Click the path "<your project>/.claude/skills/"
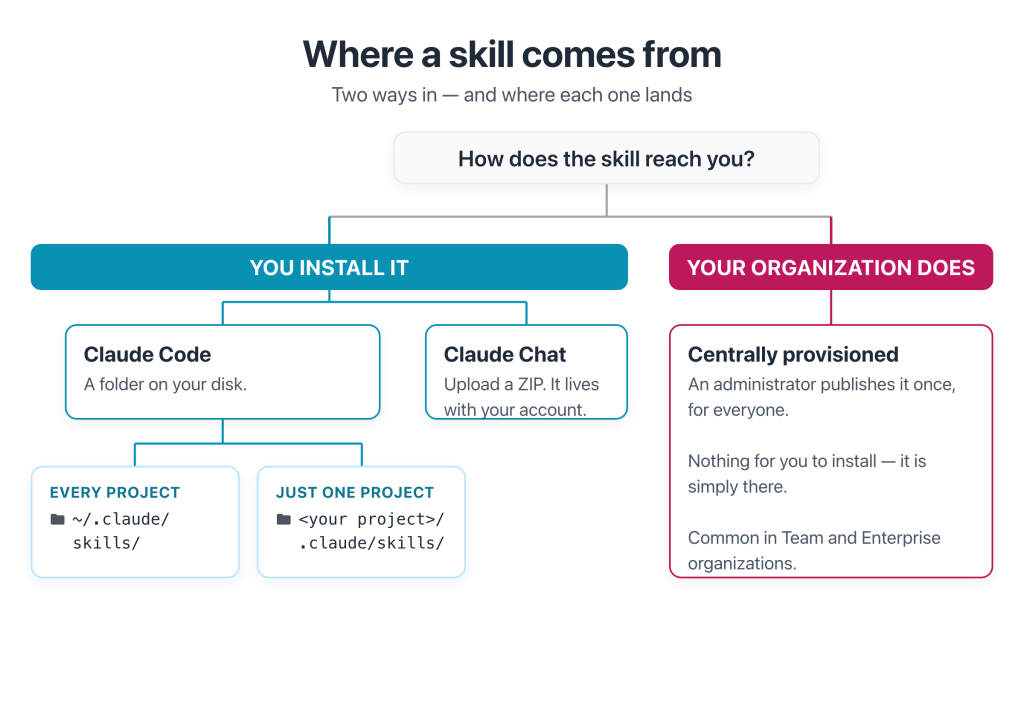 click(372, 531)
